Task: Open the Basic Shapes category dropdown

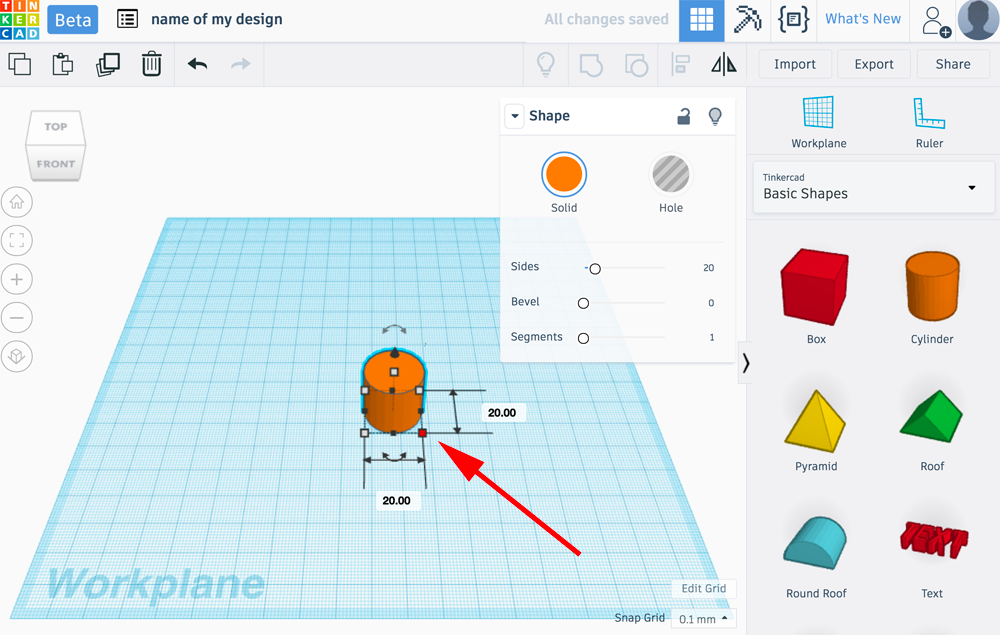Action: pyautogui.click(x=873, y=187)
